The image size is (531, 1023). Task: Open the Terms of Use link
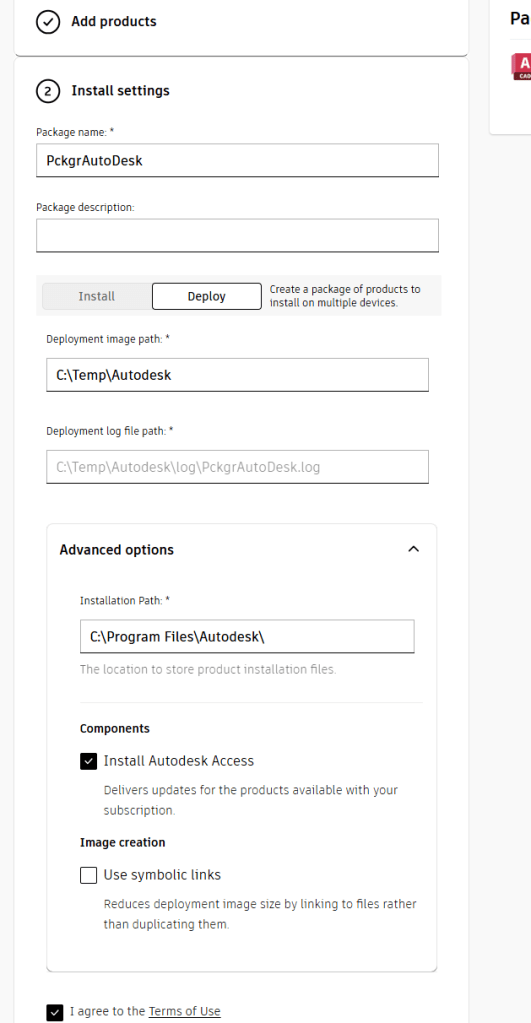tap(185, 1012)
